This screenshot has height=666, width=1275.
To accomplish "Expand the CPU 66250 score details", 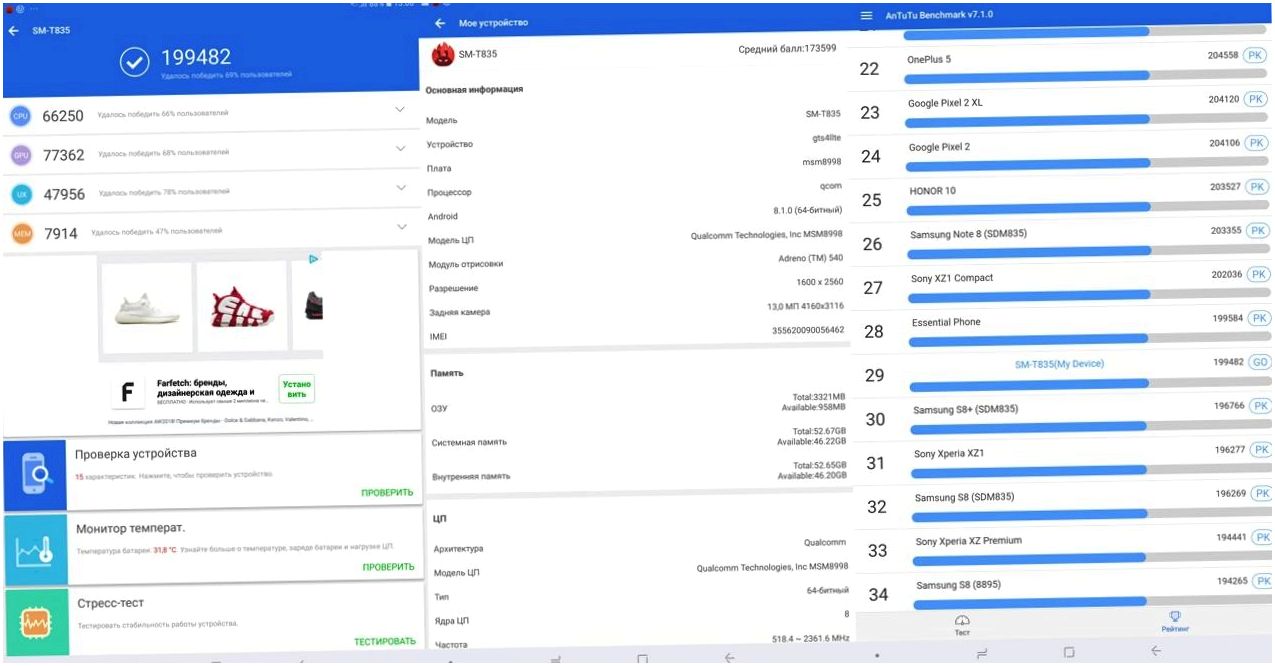I will coord(400,109).
